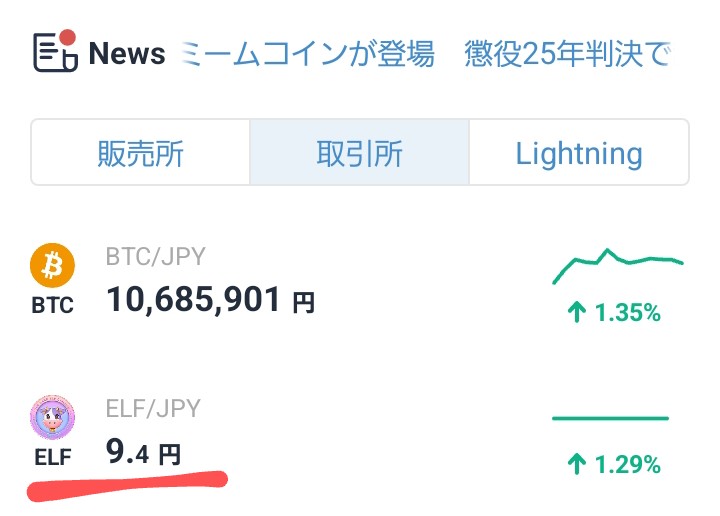The width and height of the screenshot is (720, 516).
Task: Click the News label text
Action: click(127, 53)
